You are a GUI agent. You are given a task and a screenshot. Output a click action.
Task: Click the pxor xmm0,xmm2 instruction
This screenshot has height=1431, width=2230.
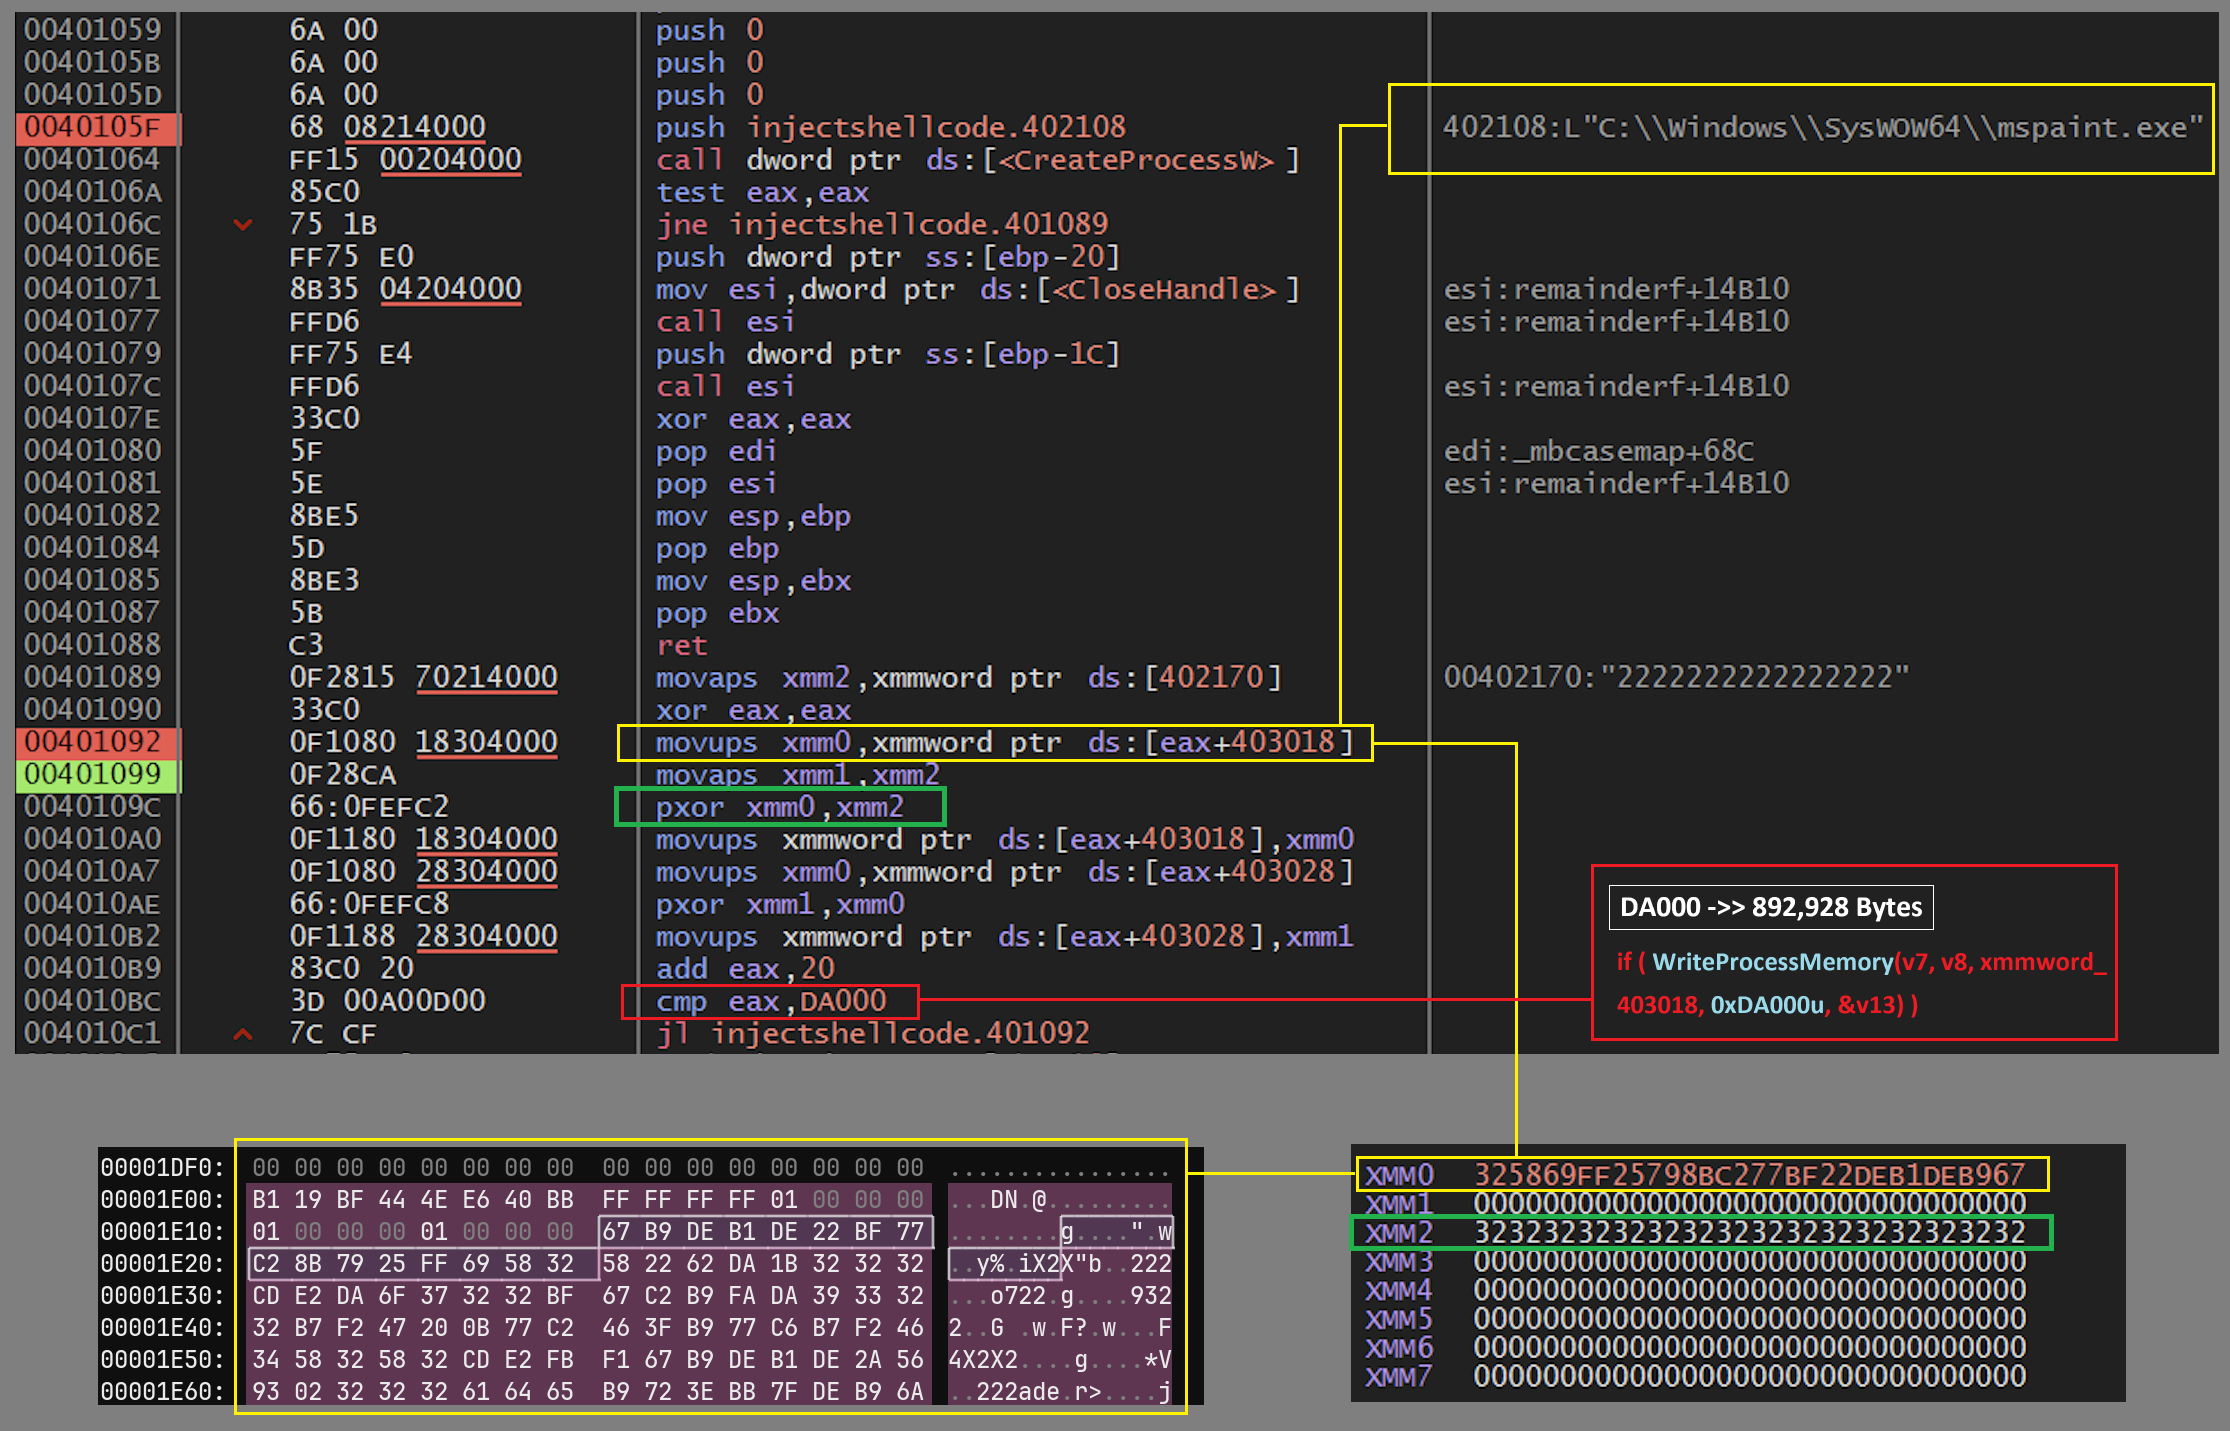point(779,807)
